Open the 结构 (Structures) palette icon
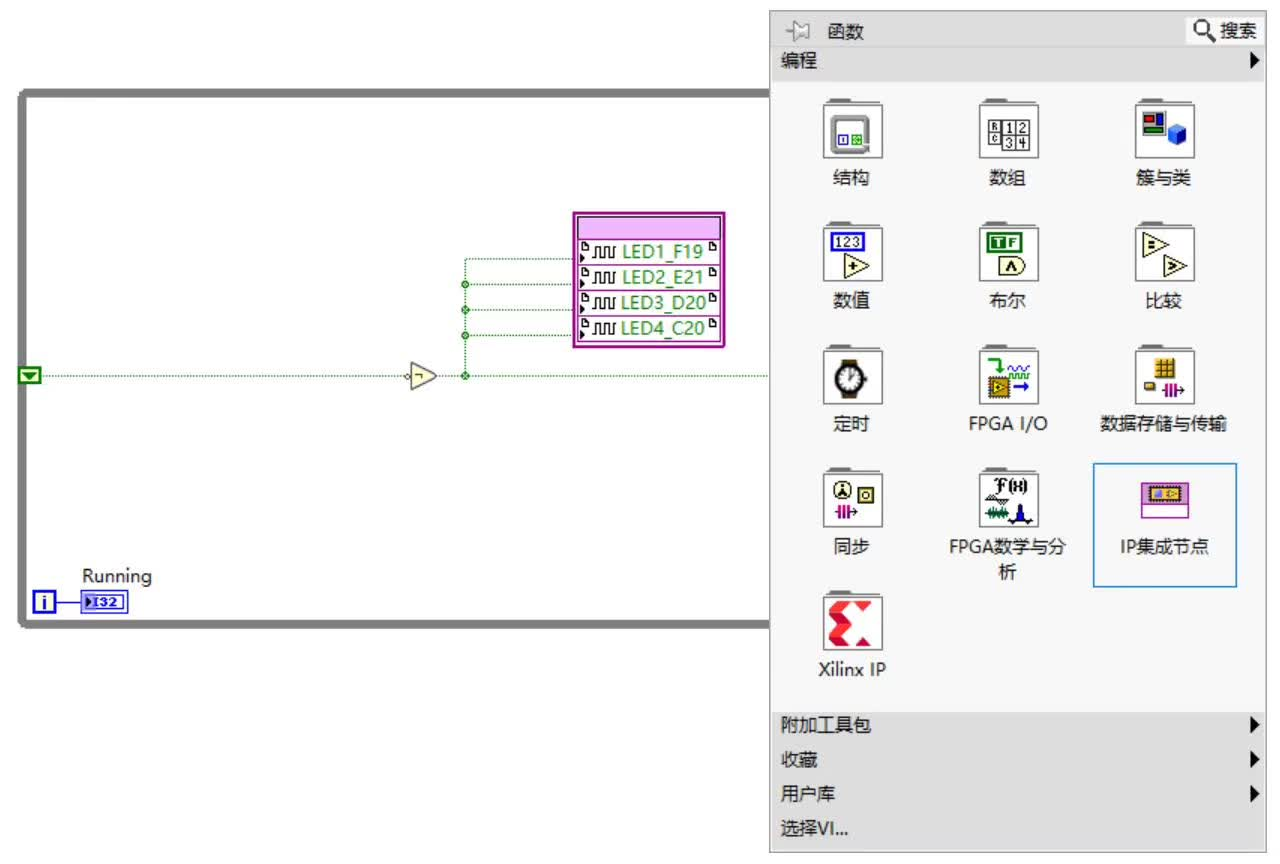 tap(852, 130)
